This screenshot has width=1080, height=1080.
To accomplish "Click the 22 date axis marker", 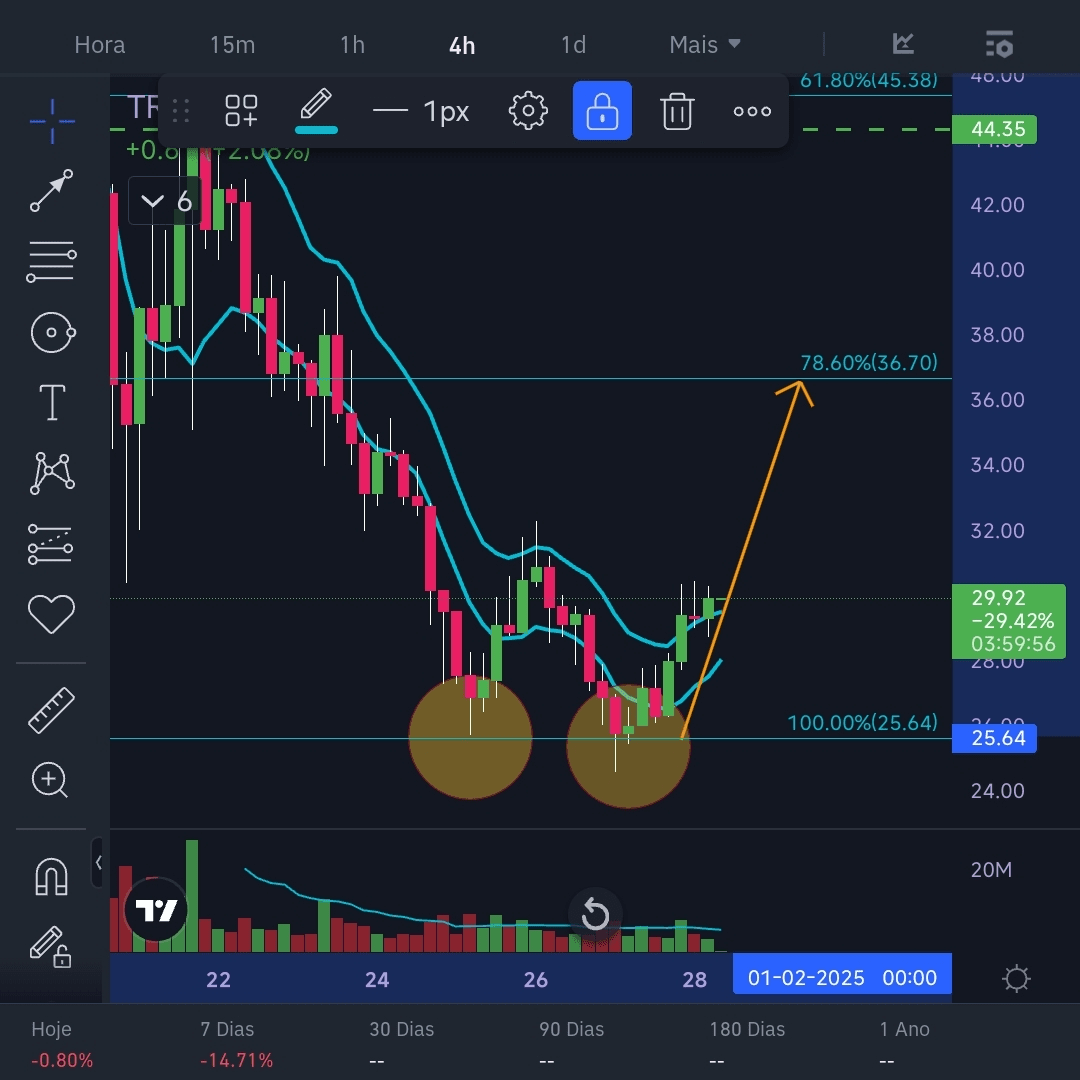I will tap(218, 979).
